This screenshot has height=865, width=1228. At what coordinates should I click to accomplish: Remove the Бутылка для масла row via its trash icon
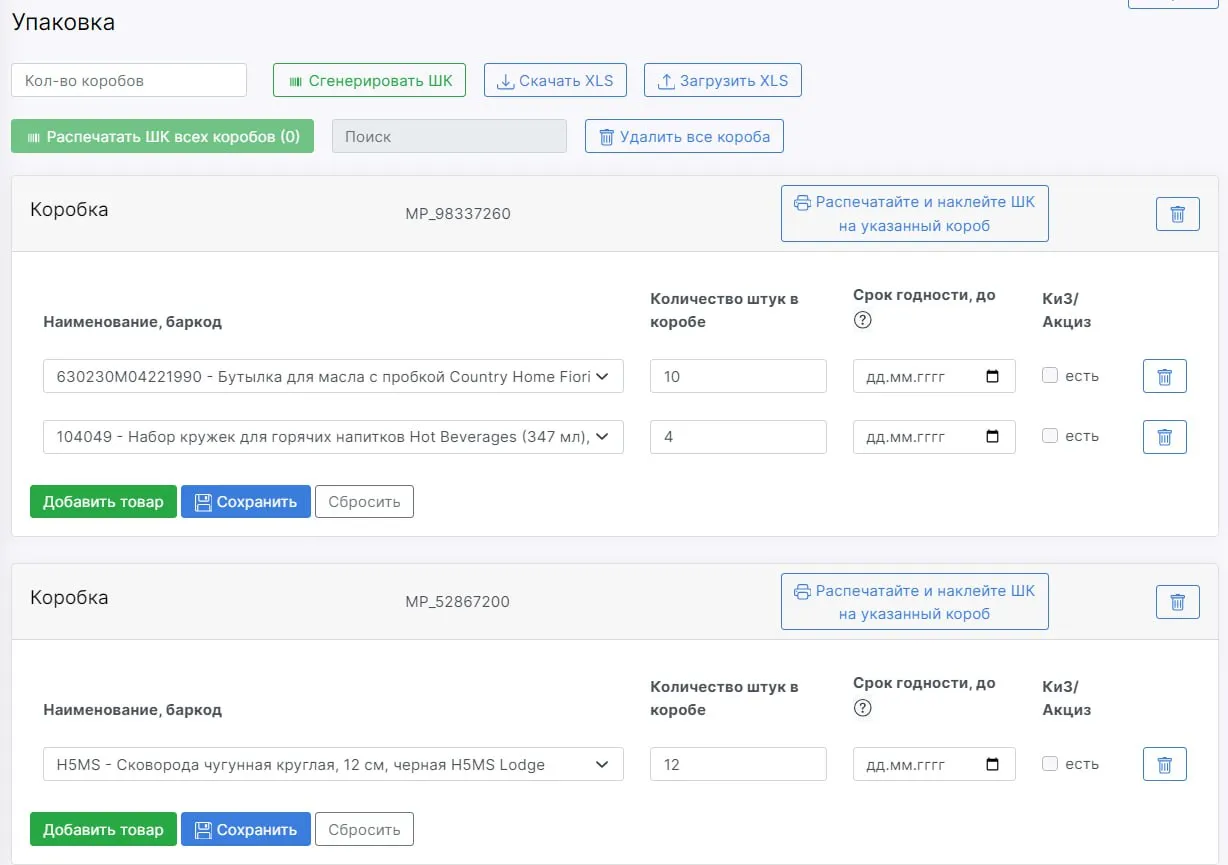coord(1164,376)
